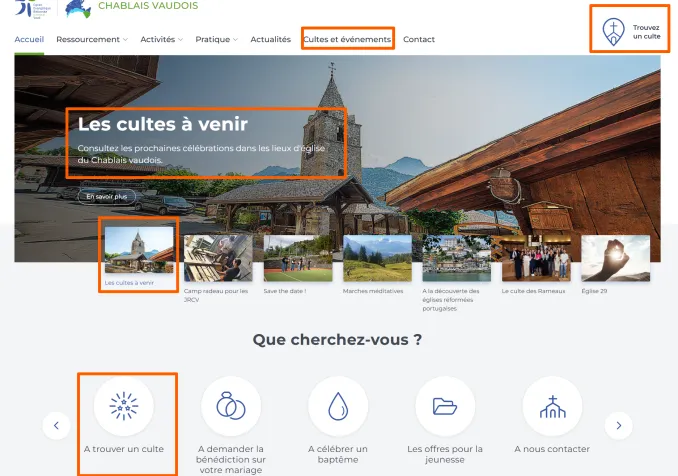This screenshot has width=678, height=476.
Task: Open the Actualités menu item
Action: point(270,40)
